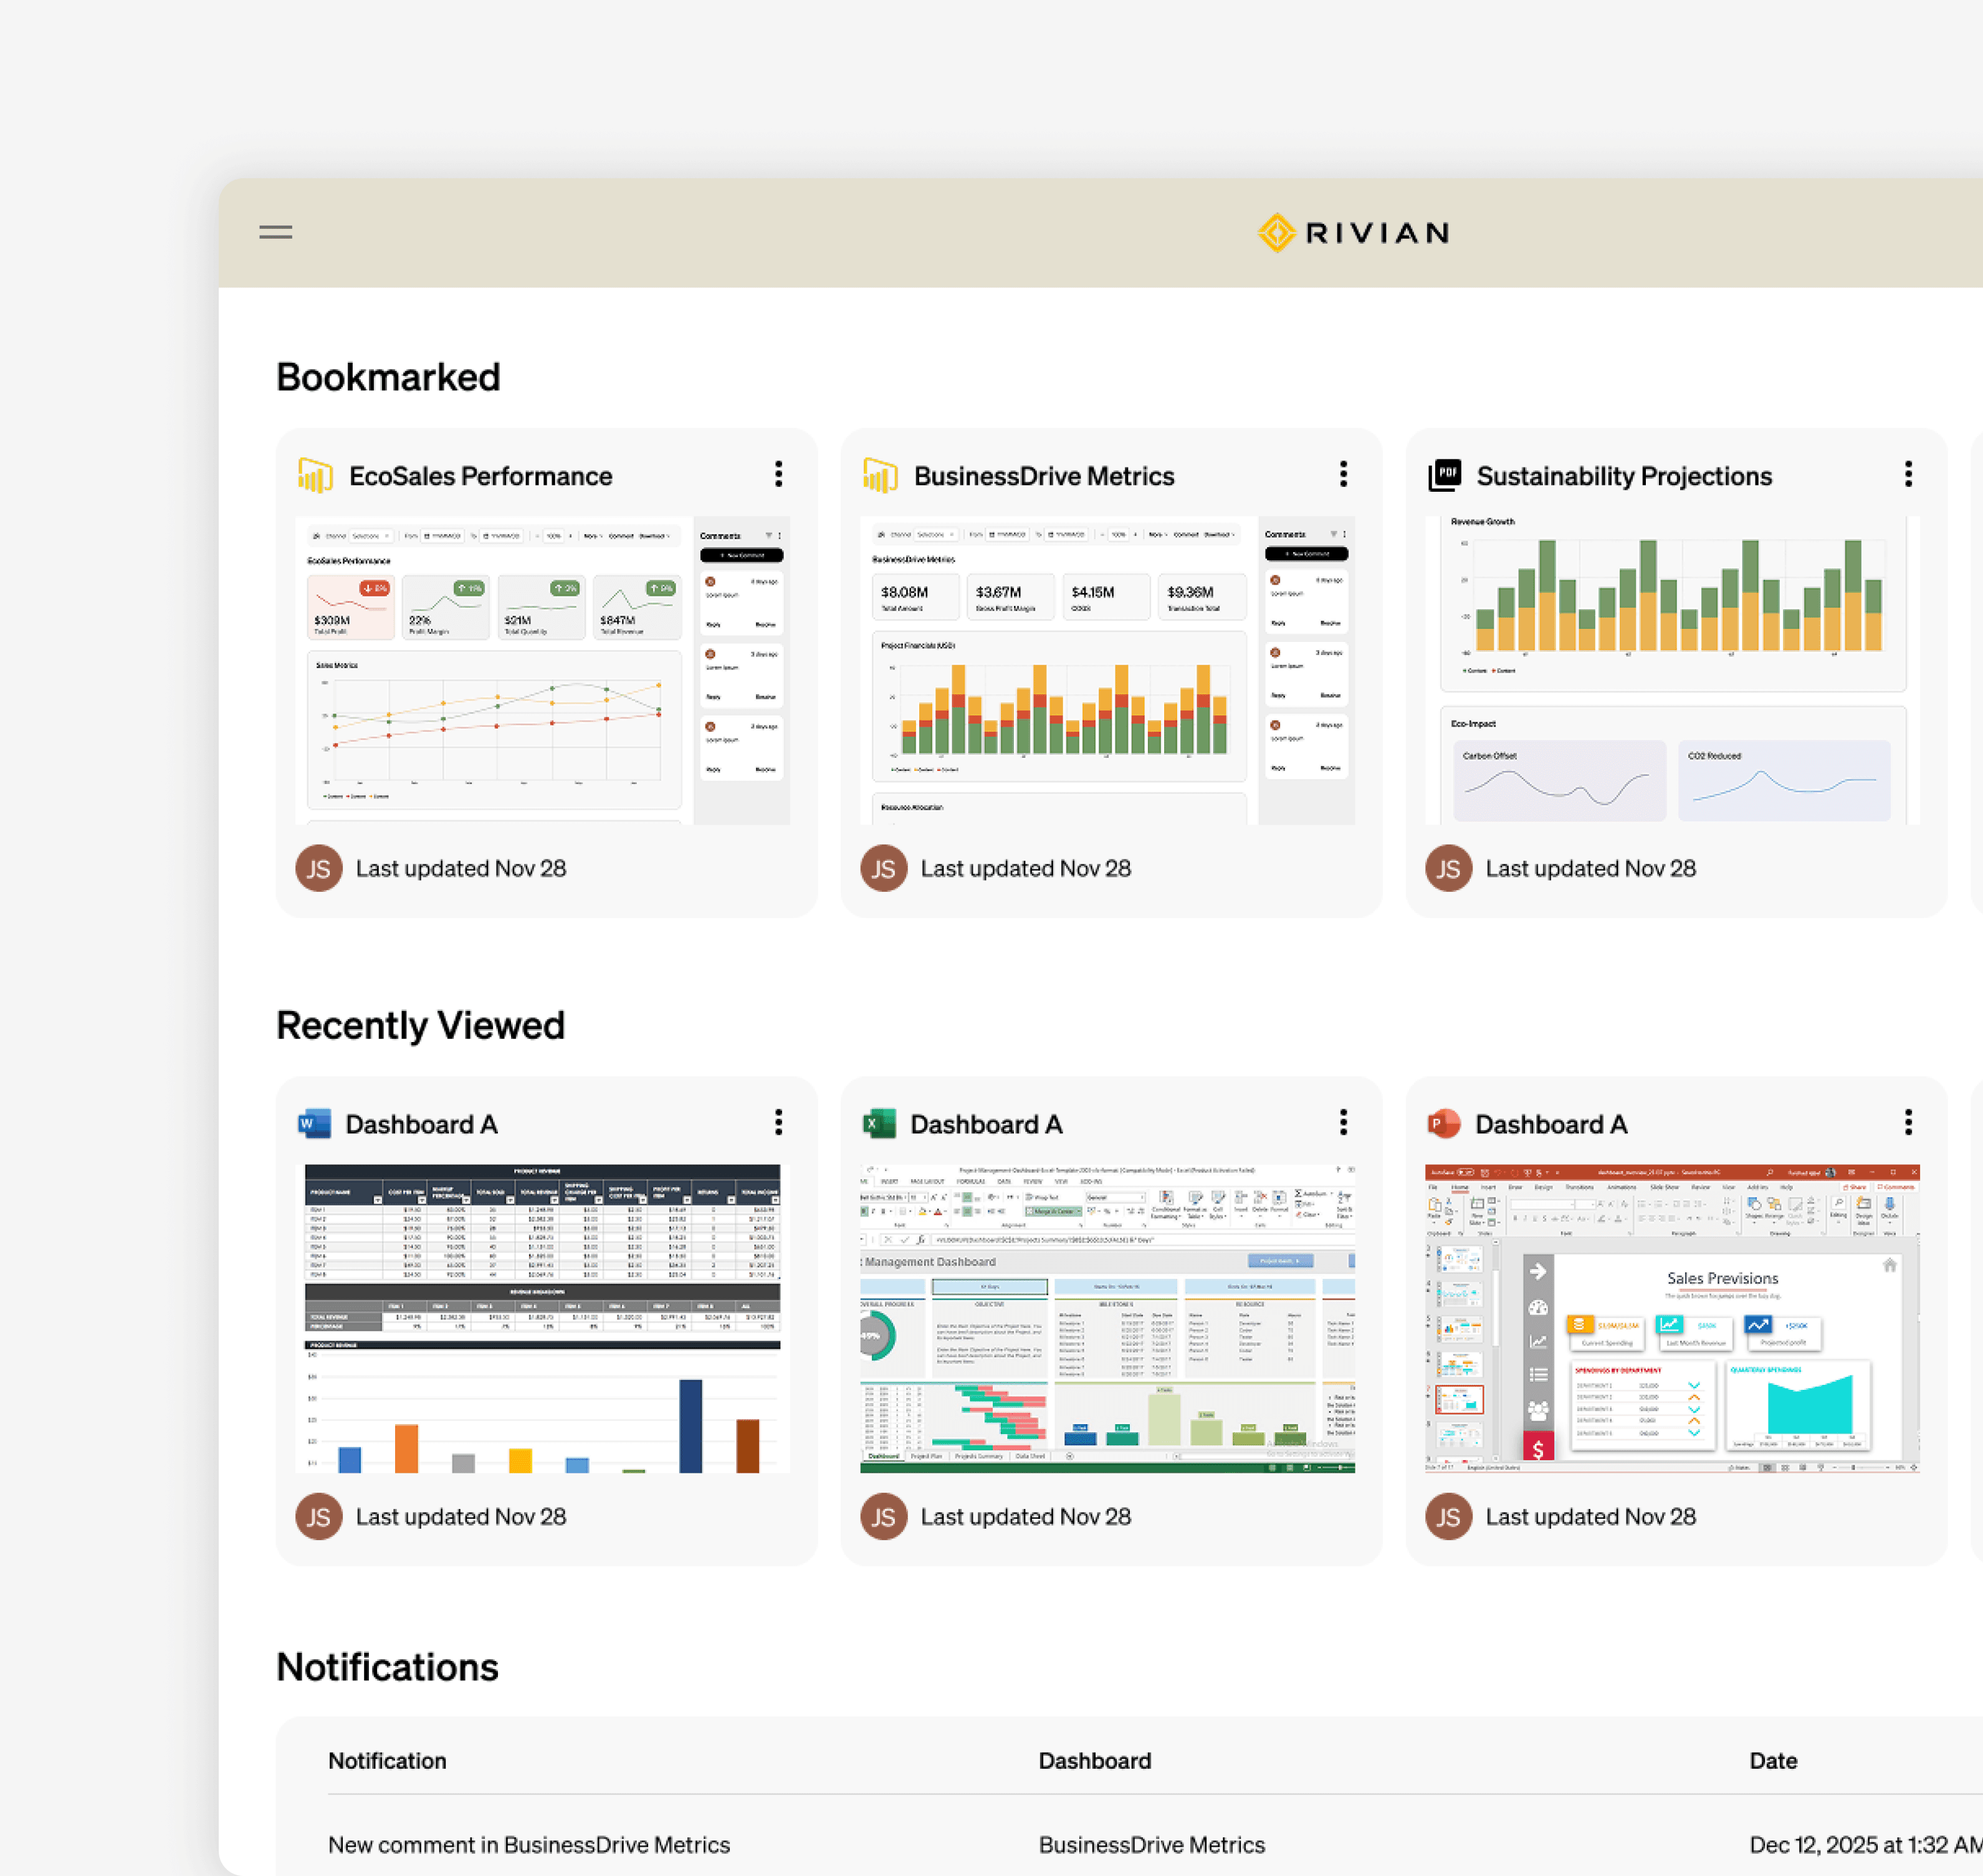The width and height of the screenshot is (1983, 1876).
Task: Open more options for Word Dashboard A
Action: point(778,1122)
